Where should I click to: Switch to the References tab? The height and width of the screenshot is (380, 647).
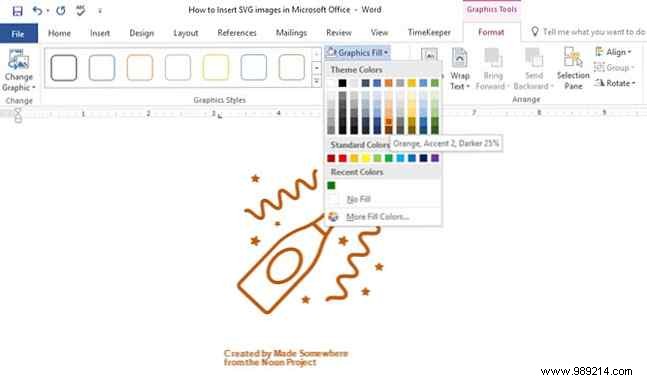pyautogui.click(x=237, y=33)
